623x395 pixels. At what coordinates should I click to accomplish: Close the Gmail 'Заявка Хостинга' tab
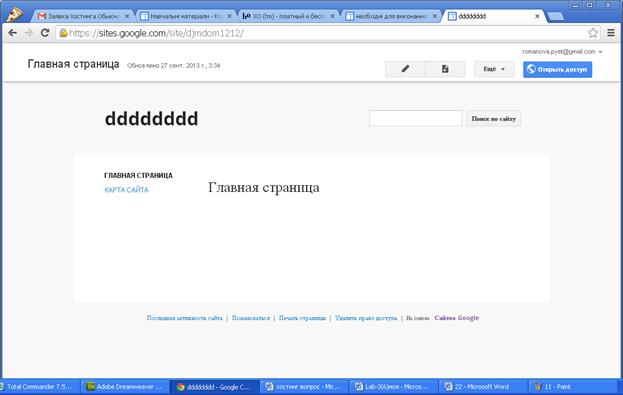[x=127, y=16]
